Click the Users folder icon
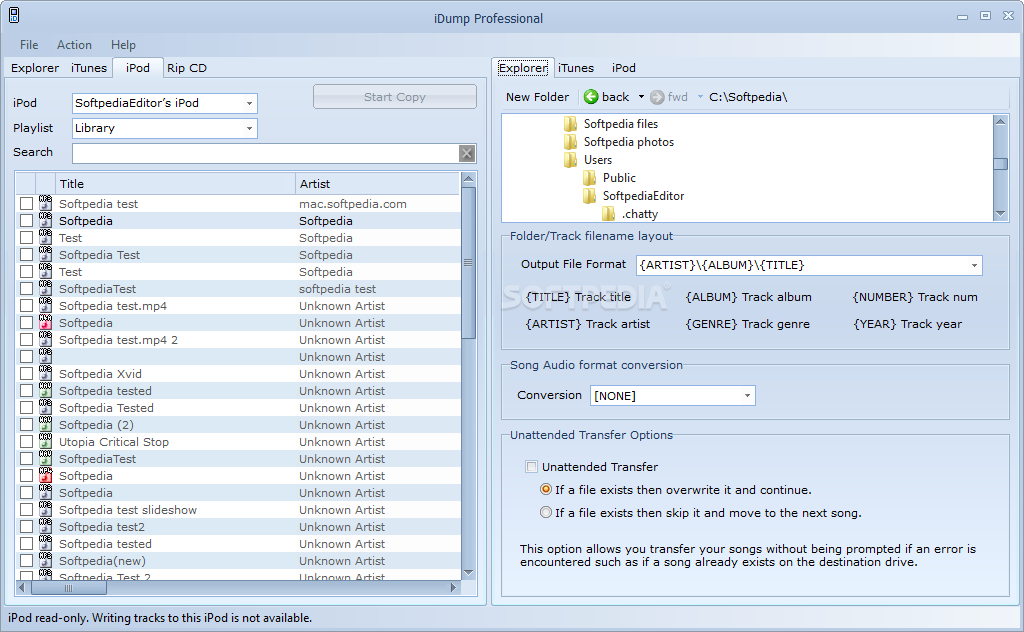Screen dimensions: 1024x632 coord(571,160)
